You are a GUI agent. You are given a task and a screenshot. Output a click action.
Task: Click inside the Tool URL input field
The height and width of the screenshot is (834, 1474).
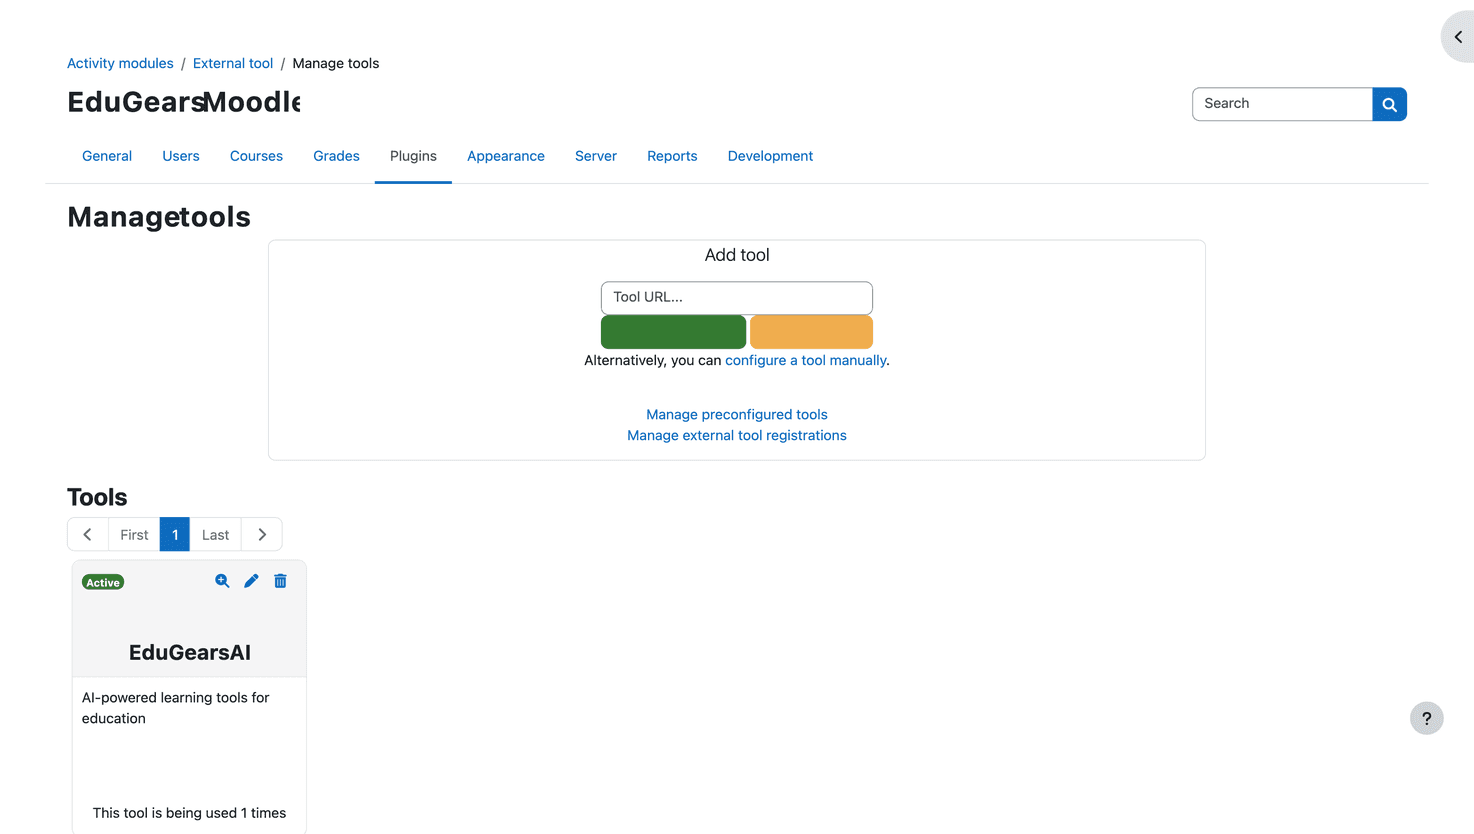(x=736, y=297)
